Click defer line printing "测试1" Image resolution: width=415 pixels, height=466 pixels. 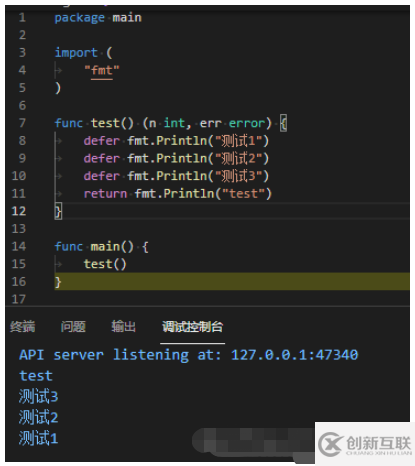(176, 141)
